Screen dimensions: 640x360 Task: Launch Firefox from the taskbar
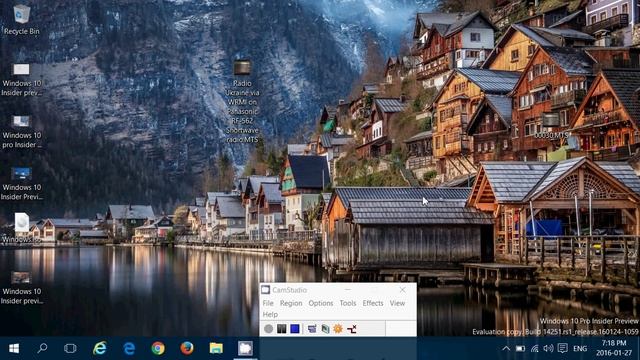tap(187, 349)
